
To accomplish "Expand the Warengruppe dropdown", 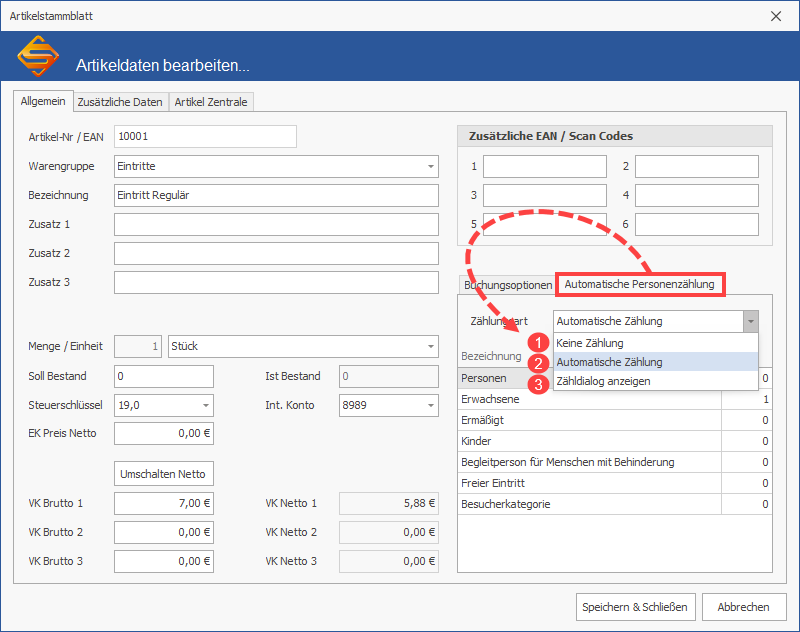I will tap(430, 166).
